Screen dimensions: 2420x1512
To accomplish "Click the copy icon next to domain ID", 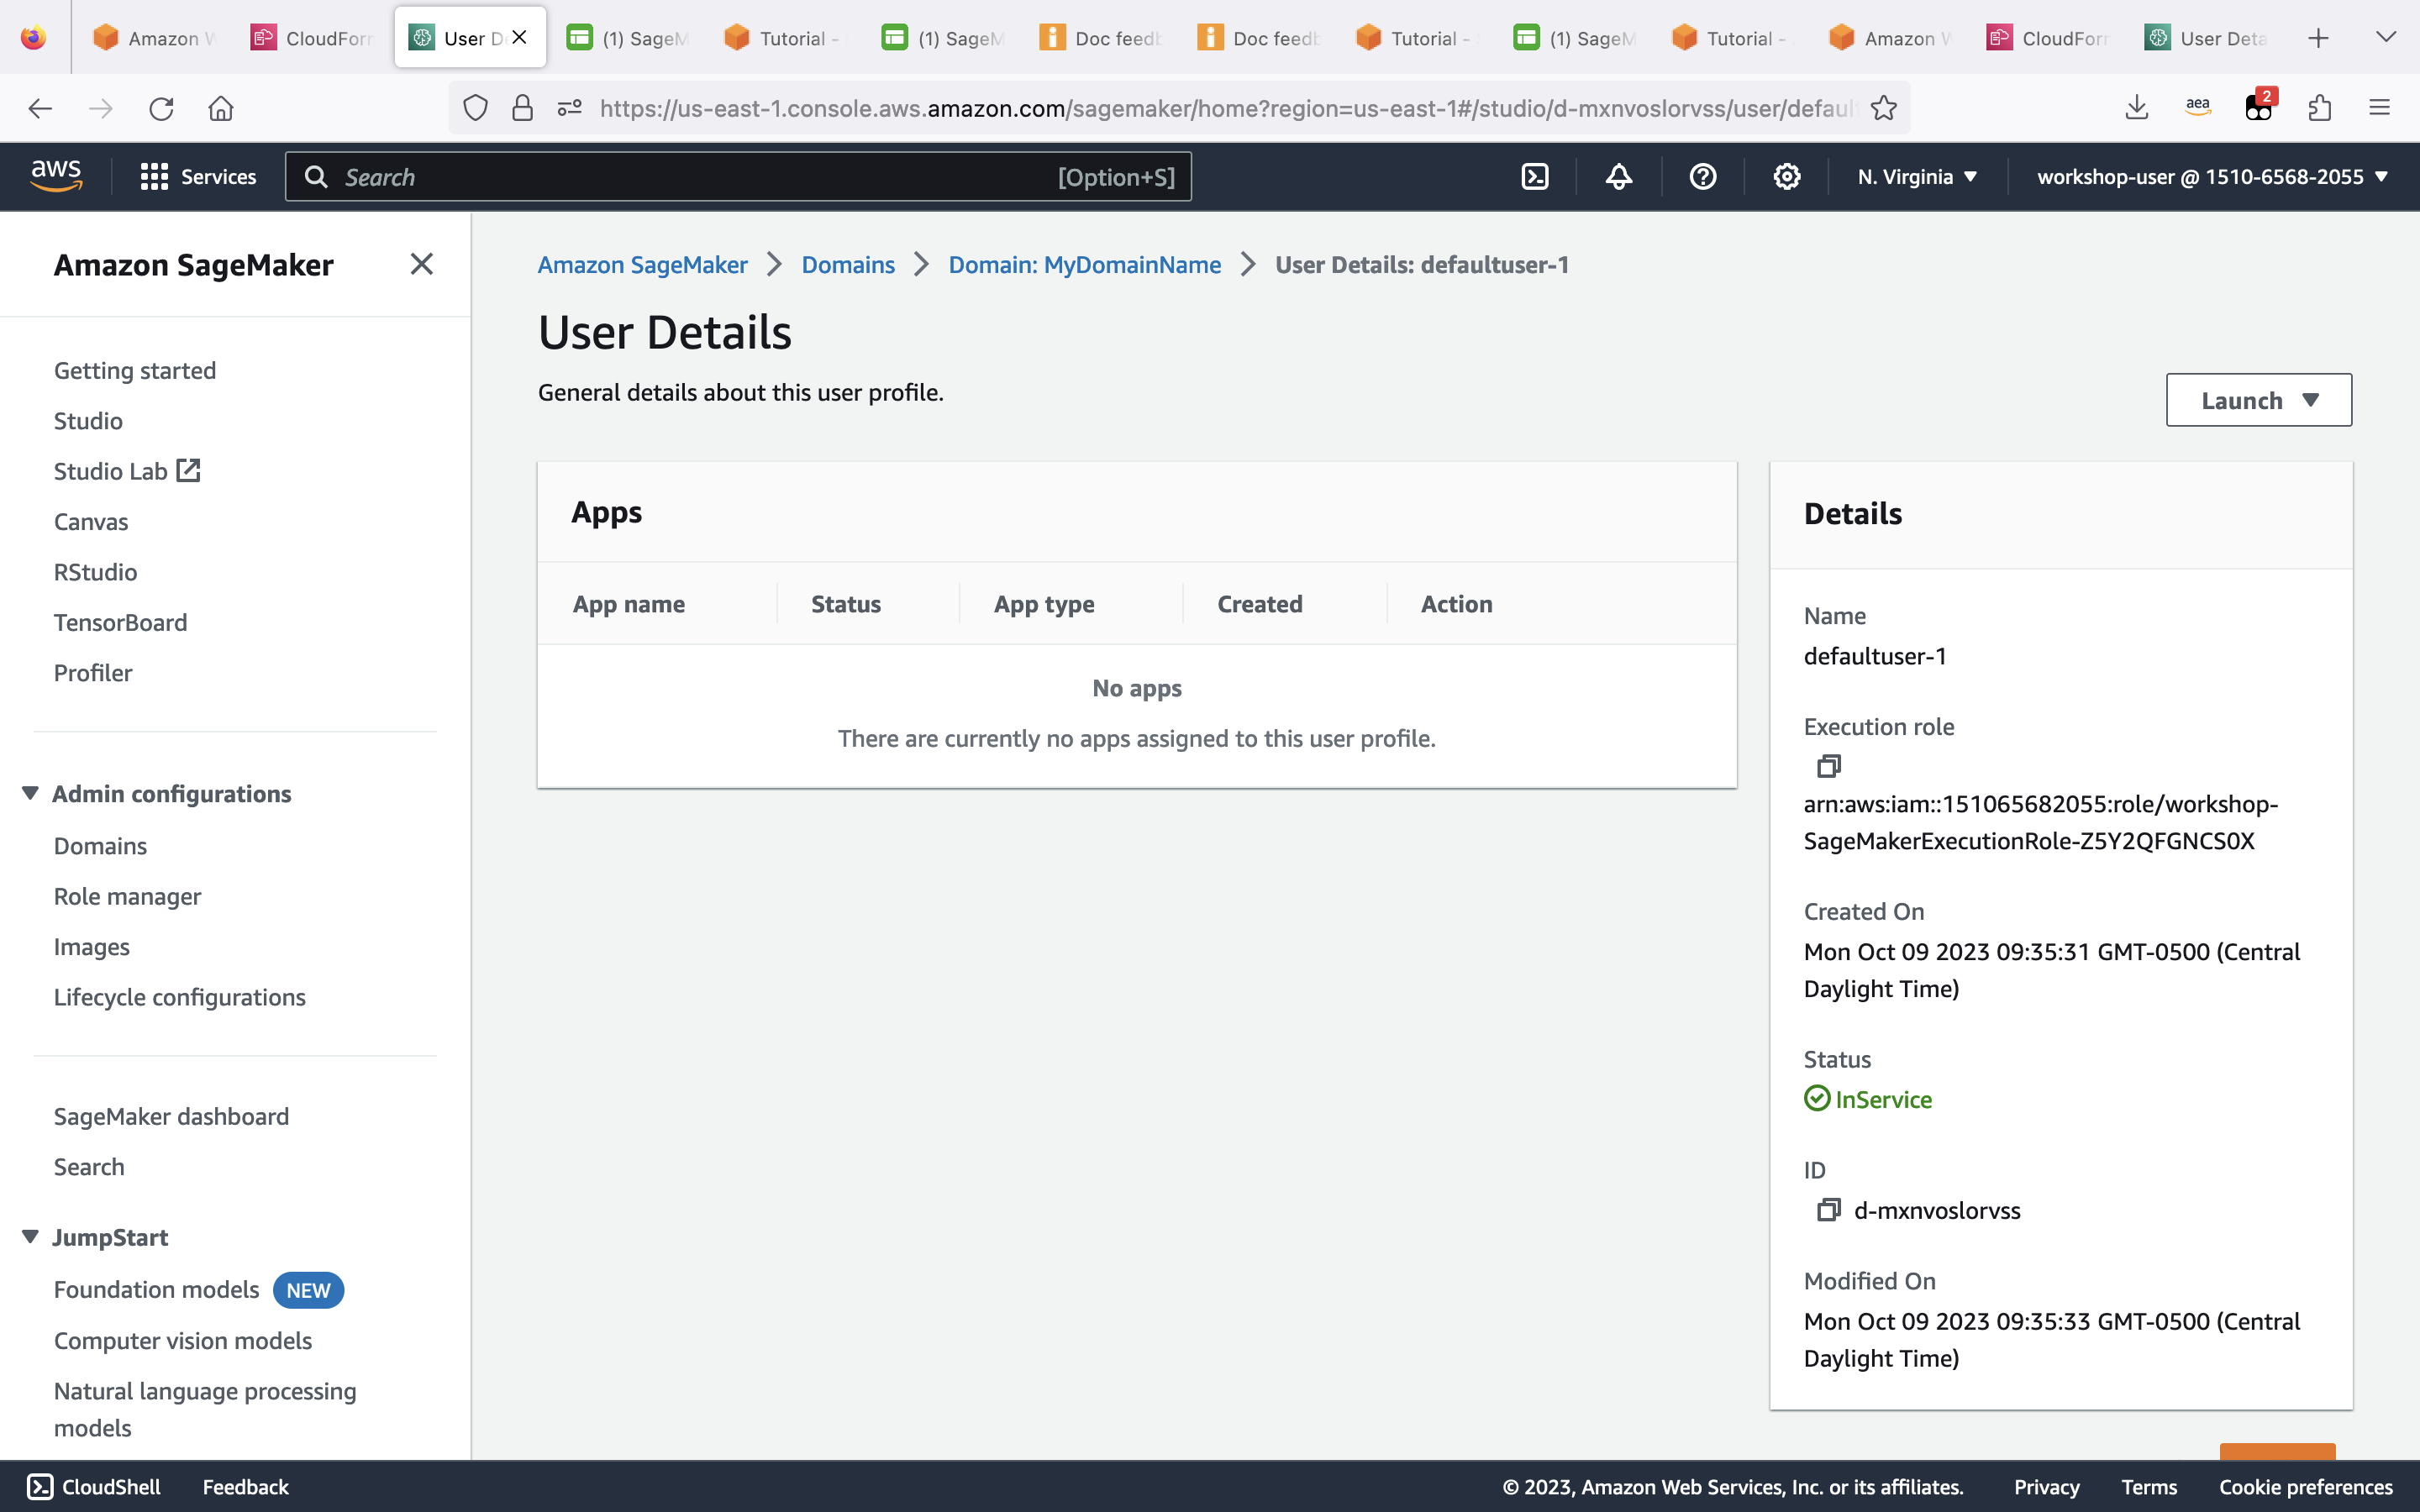I will pyautogui.click(x=1826, y=1209).
